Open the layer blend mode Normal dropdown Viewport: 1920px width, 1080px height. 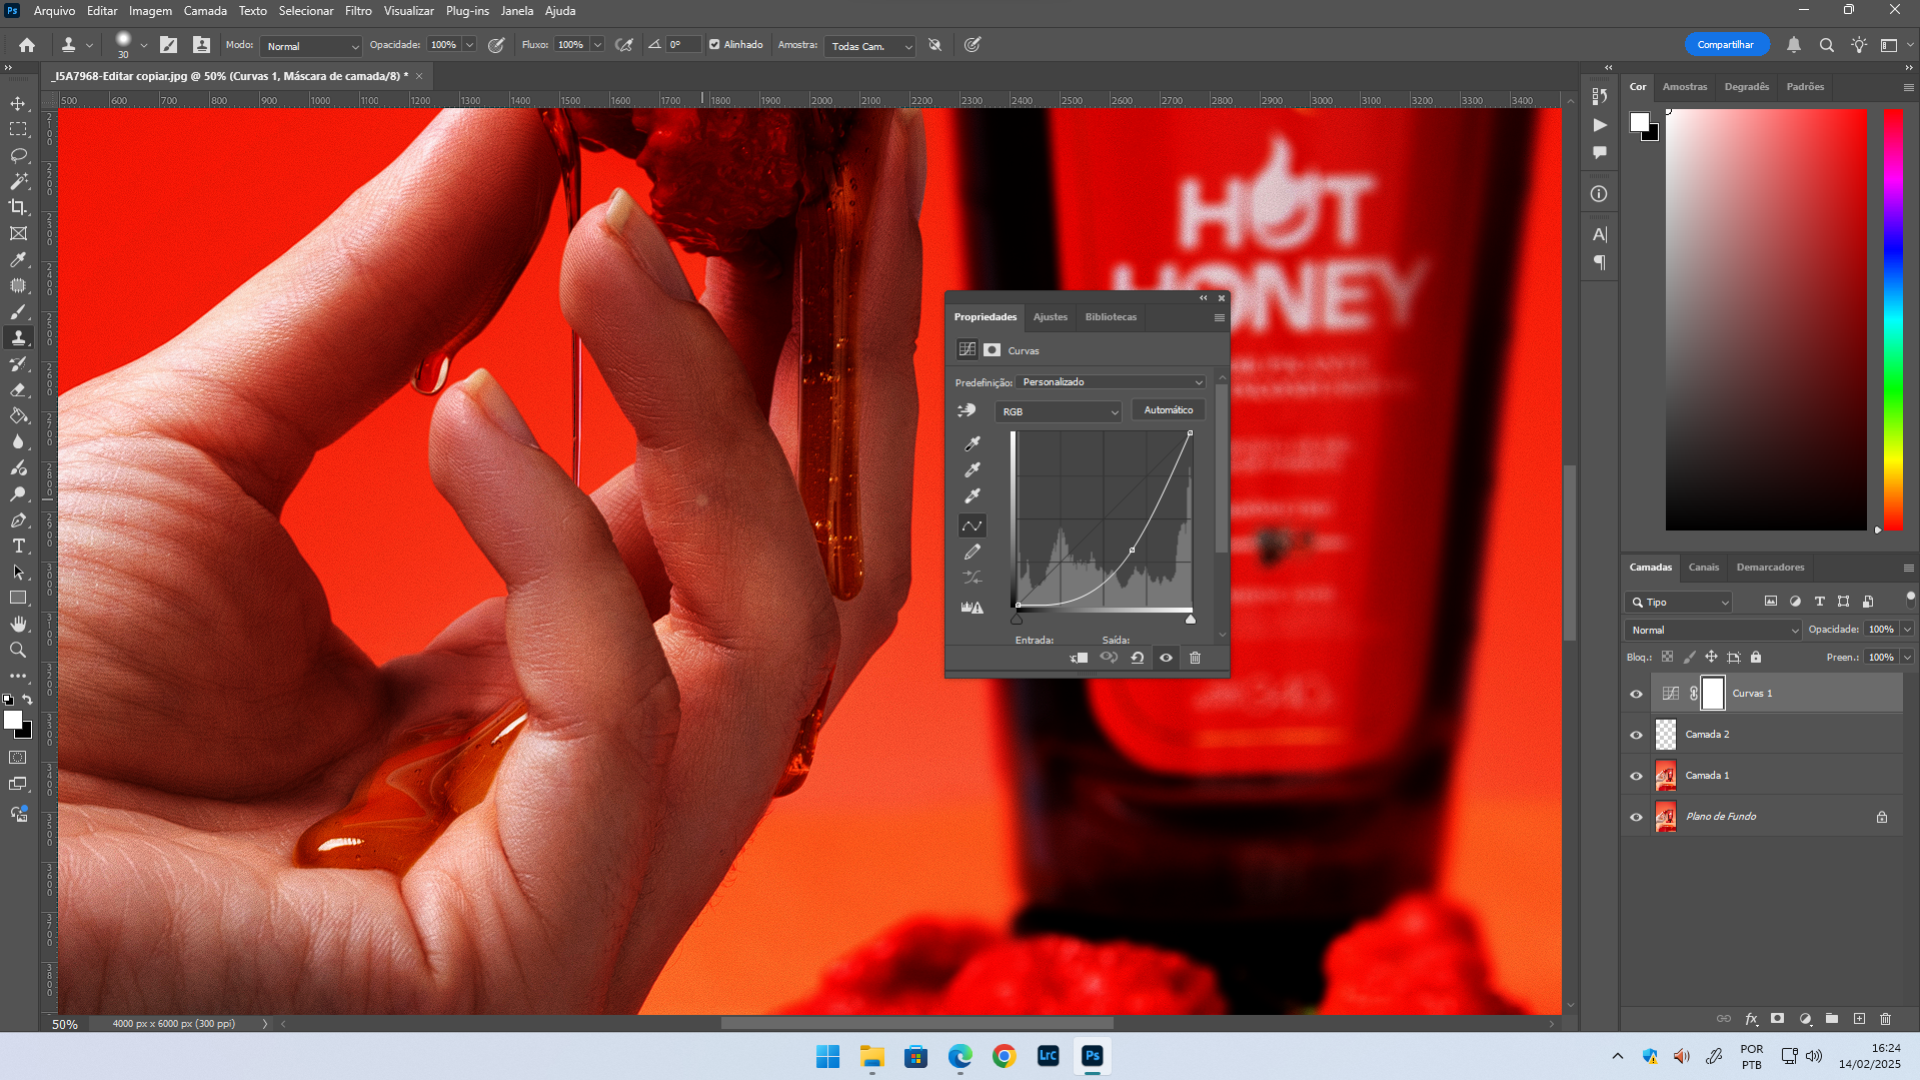tap(1714, 630)
